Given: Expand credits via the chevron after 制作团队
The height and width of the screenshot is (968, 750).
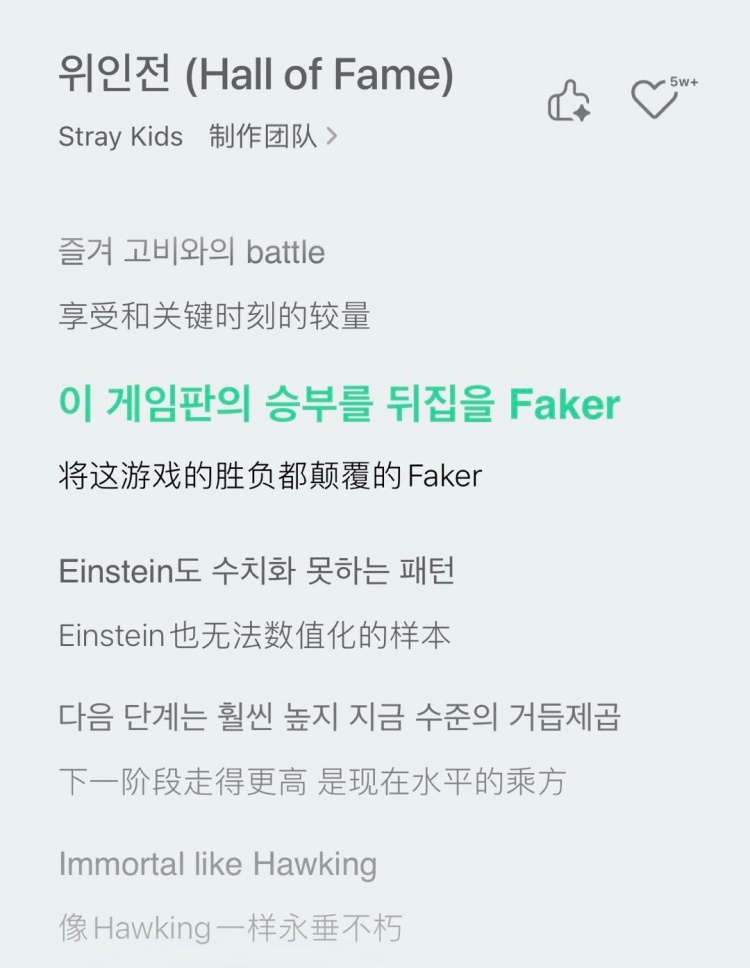Looking at the screenshot, I should click(x=332, y=137).
